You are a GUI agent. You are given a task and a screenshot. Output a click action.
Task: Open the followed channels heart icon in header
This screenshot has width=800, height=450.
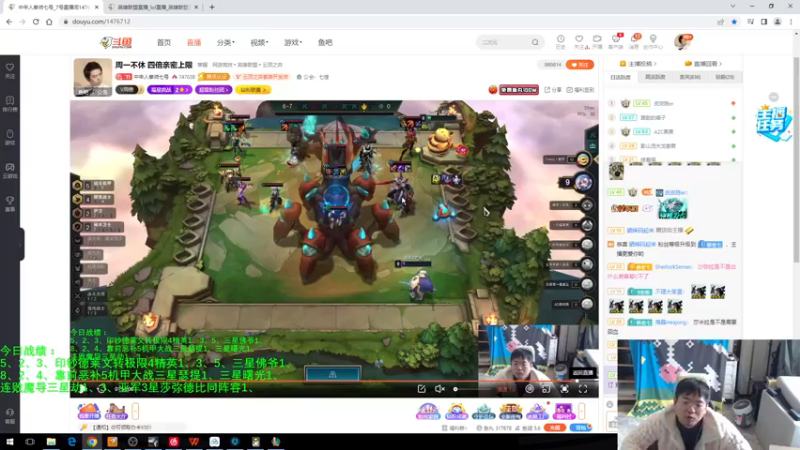[x=579, y=42]
